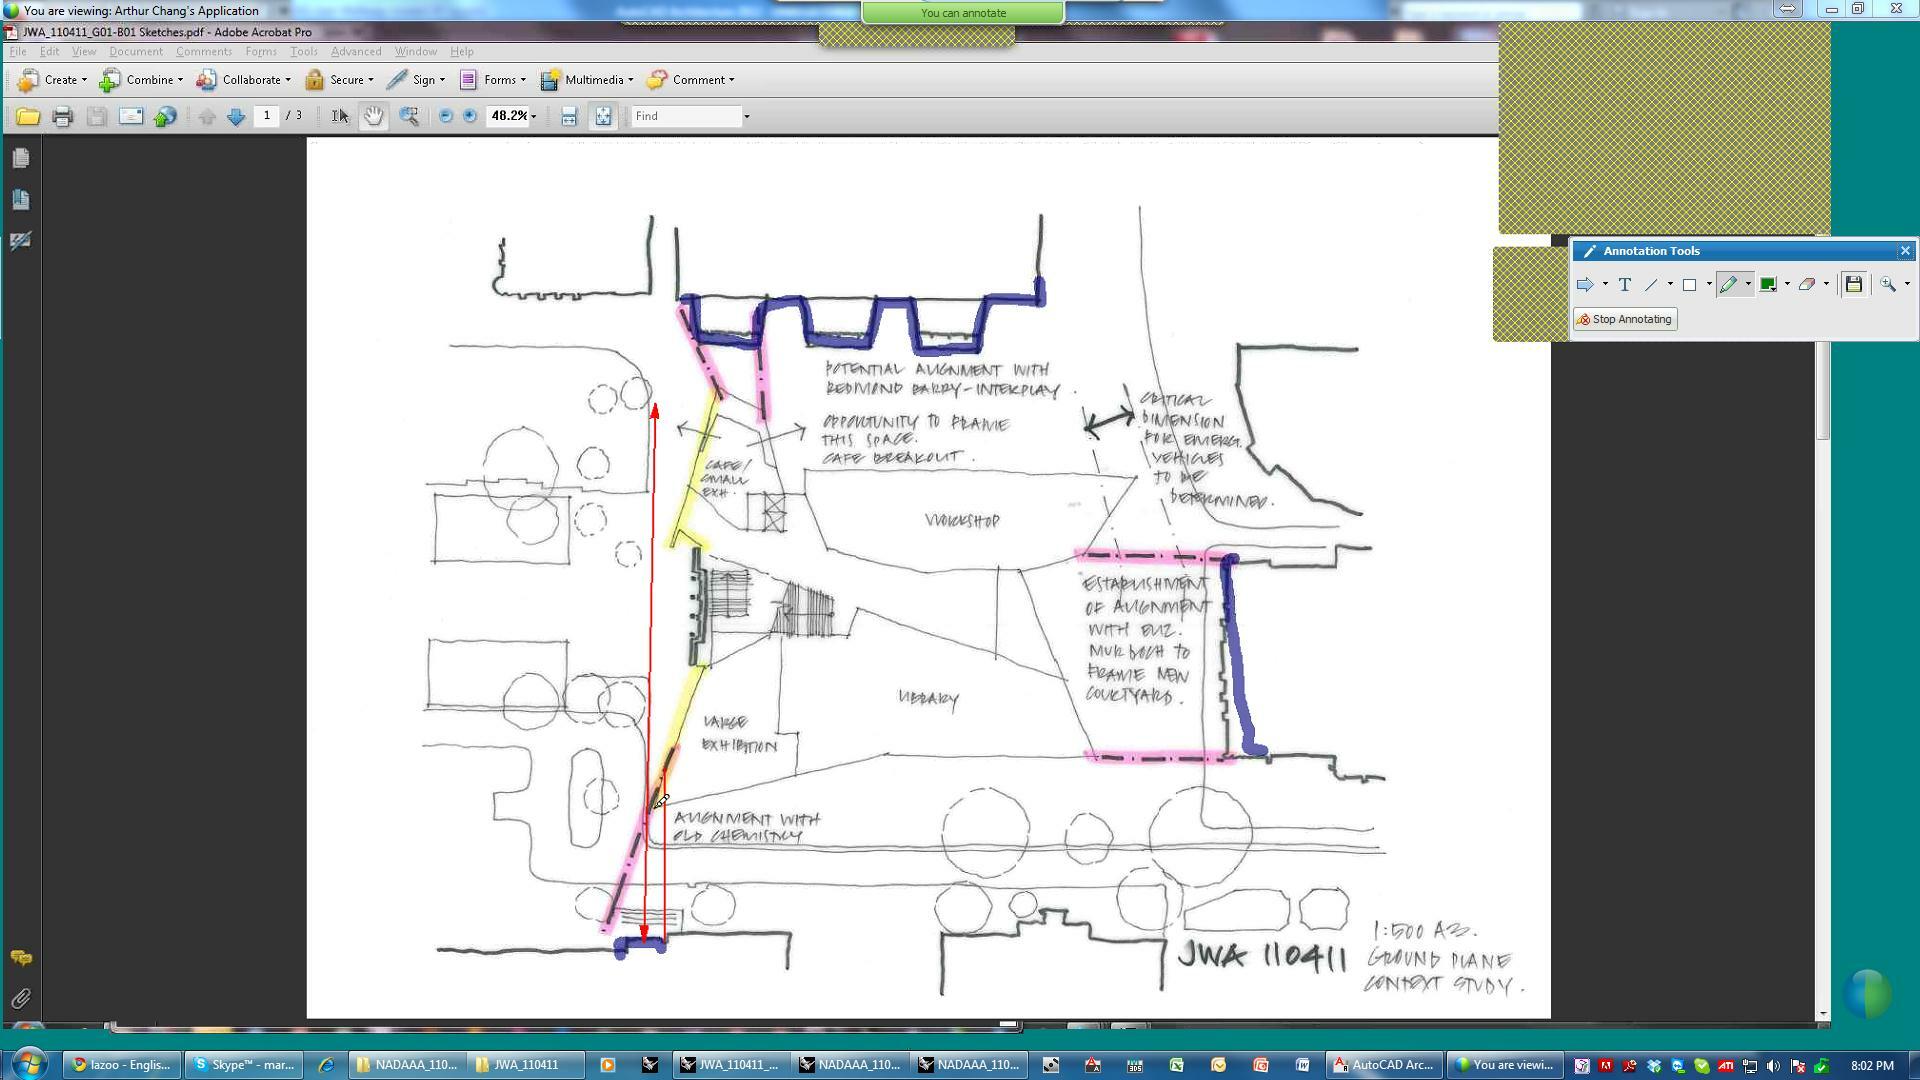Click inside the Find search box
Image resolution: width=1920 pixels, height=1080 pixels.
686,117
